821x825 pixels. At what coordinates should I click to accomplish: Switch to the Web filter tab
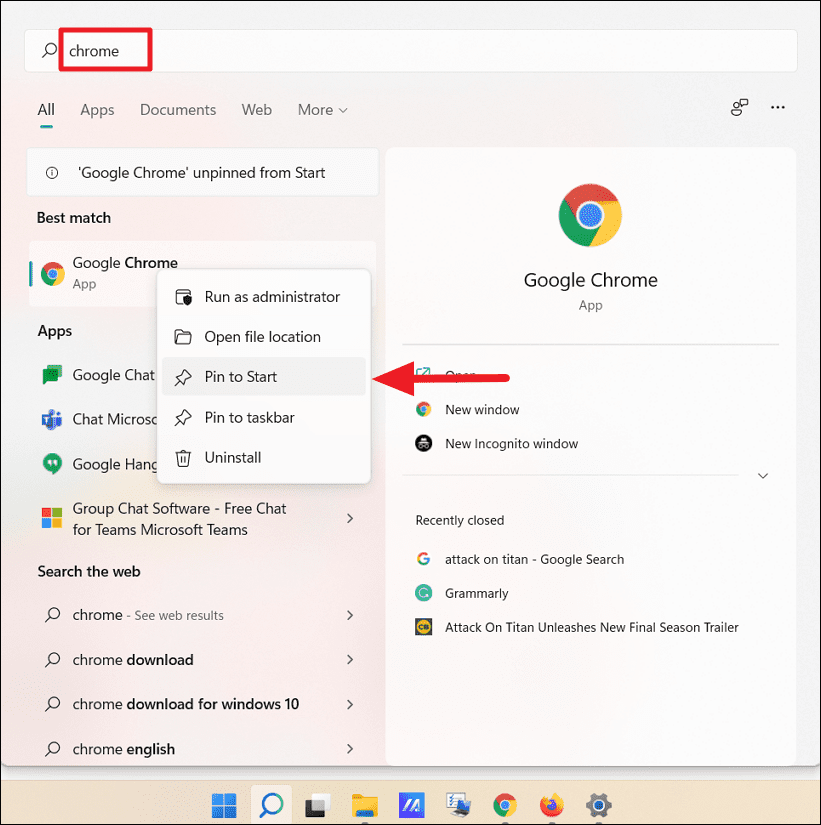pyautogui.click(x=257, y=109)
